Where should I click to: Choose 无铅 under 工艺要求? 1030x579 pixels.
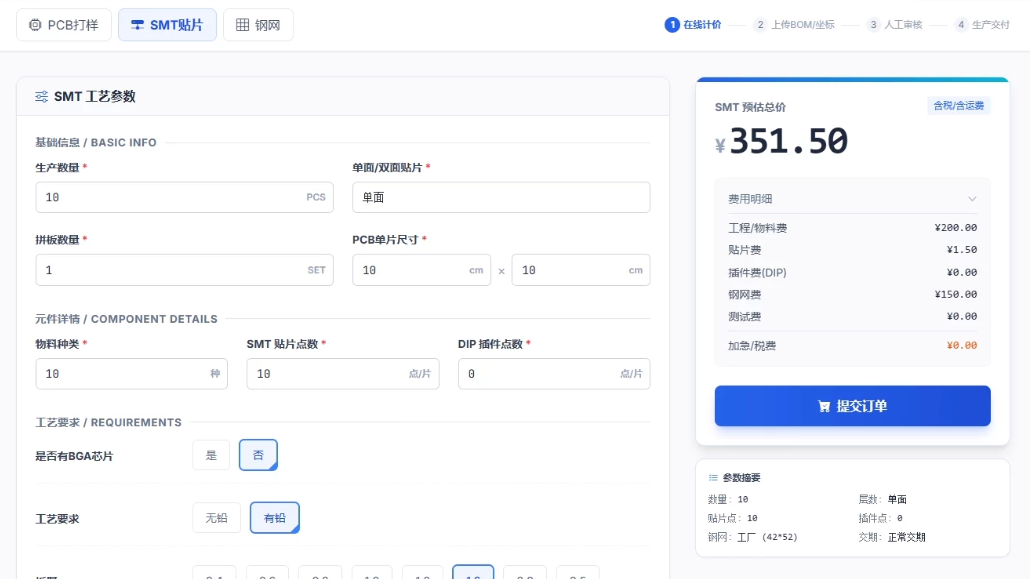(x=216, y=517)
